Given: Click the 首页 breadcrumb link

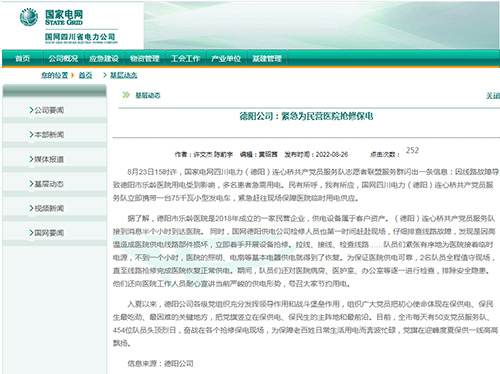Looking at the screenshot, I should pyautogui.click(x=85, y=75).
